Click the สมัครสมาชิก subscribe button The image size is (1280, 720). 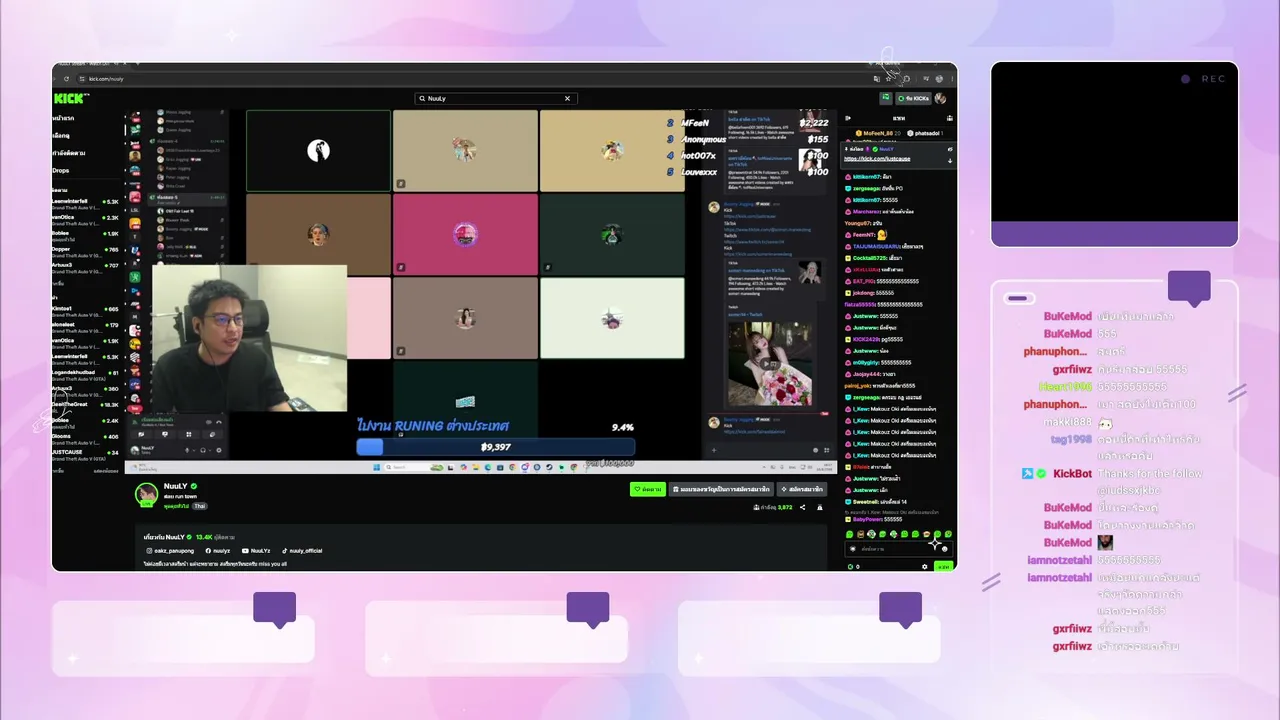pyautogui.click(x=802, y=489)
